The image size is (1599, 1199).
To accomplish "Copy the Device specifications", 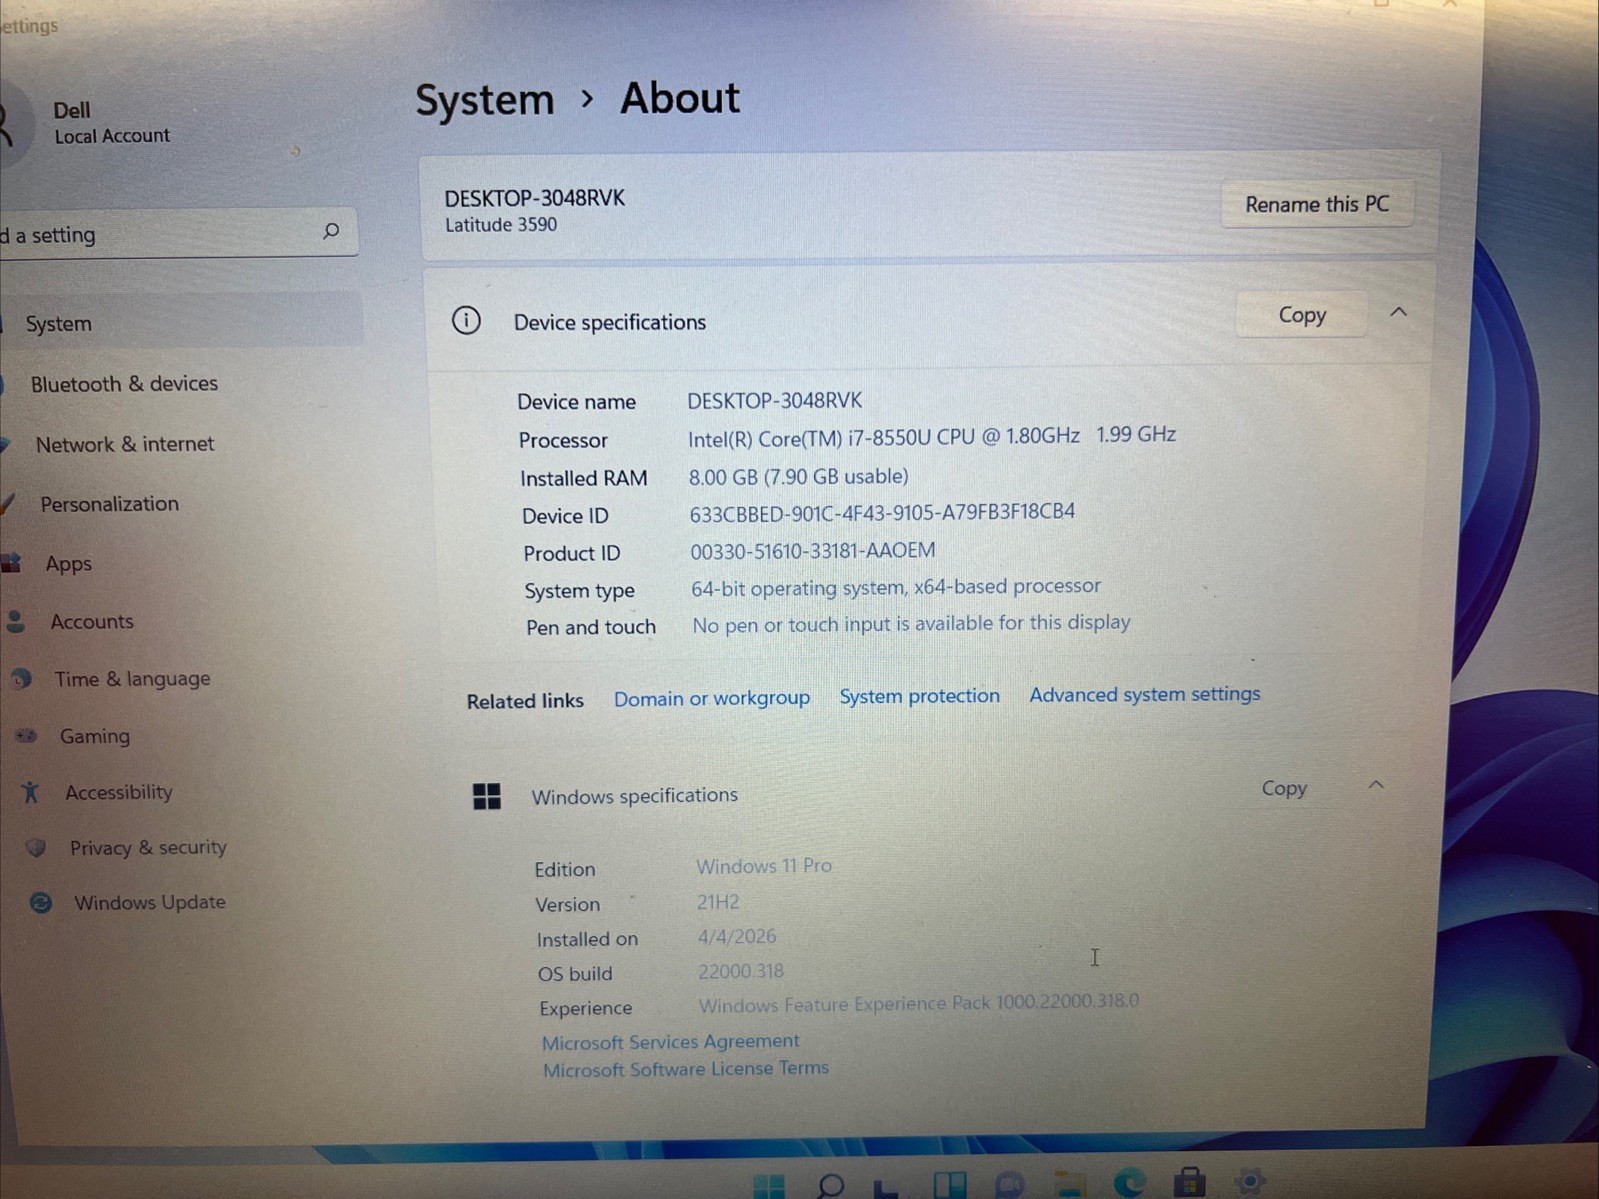I will (1302, 315).
